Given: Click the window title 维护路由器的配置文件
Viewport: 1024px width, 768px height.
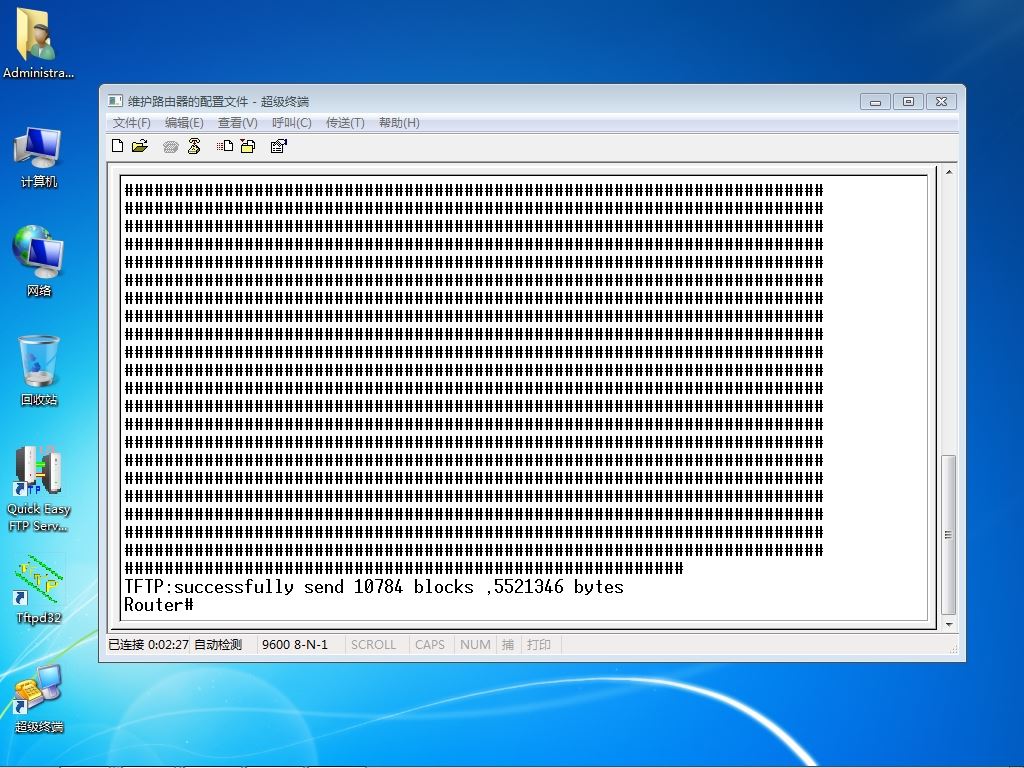Looking at the screenshot, I should click(188, 101).
